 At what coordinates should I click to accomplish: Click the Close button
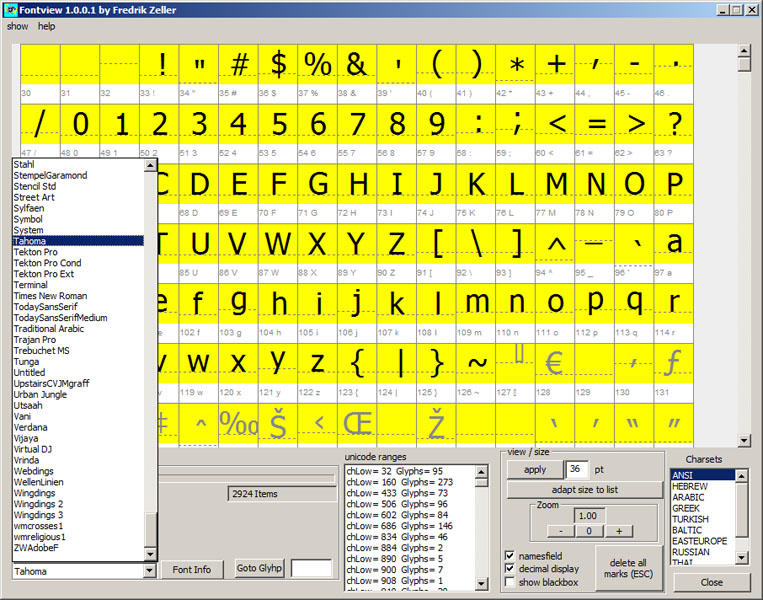click(711, 582)
